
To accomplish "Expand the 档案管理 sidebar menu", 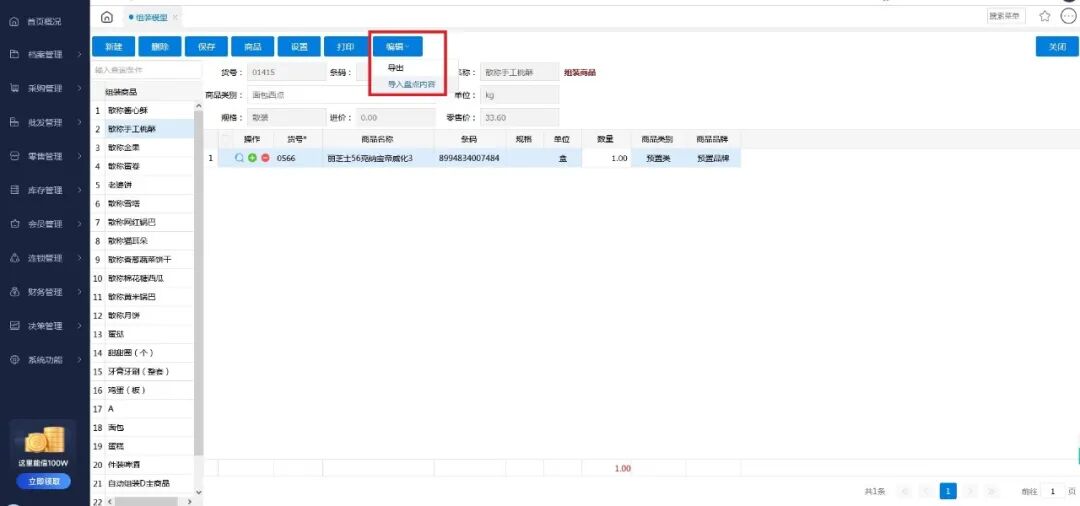I will click(x=44, y=54).
